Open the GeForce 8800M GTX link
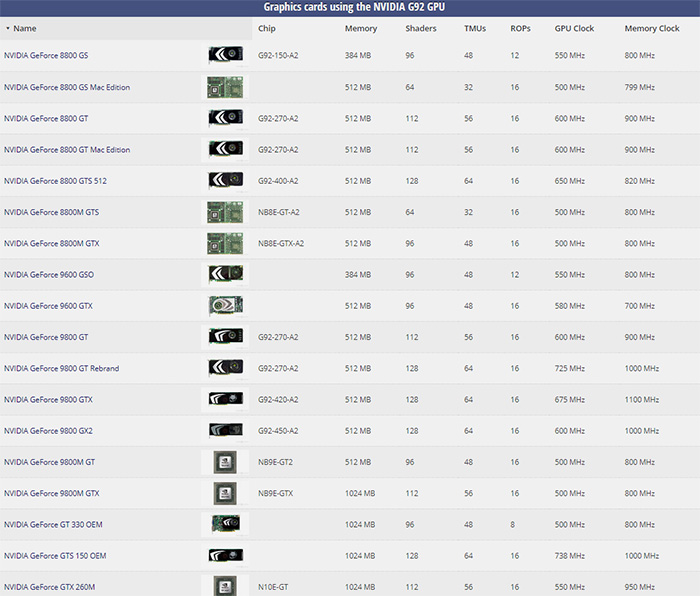Image resolution: width=700 pixels, height=596 pixels. coord(52,243)
